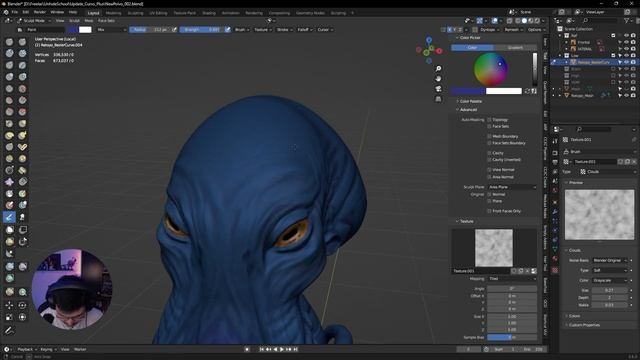The height and width of the screenshot is (360, 640).
Task: Open the Render menu
Action: point(40,12)
